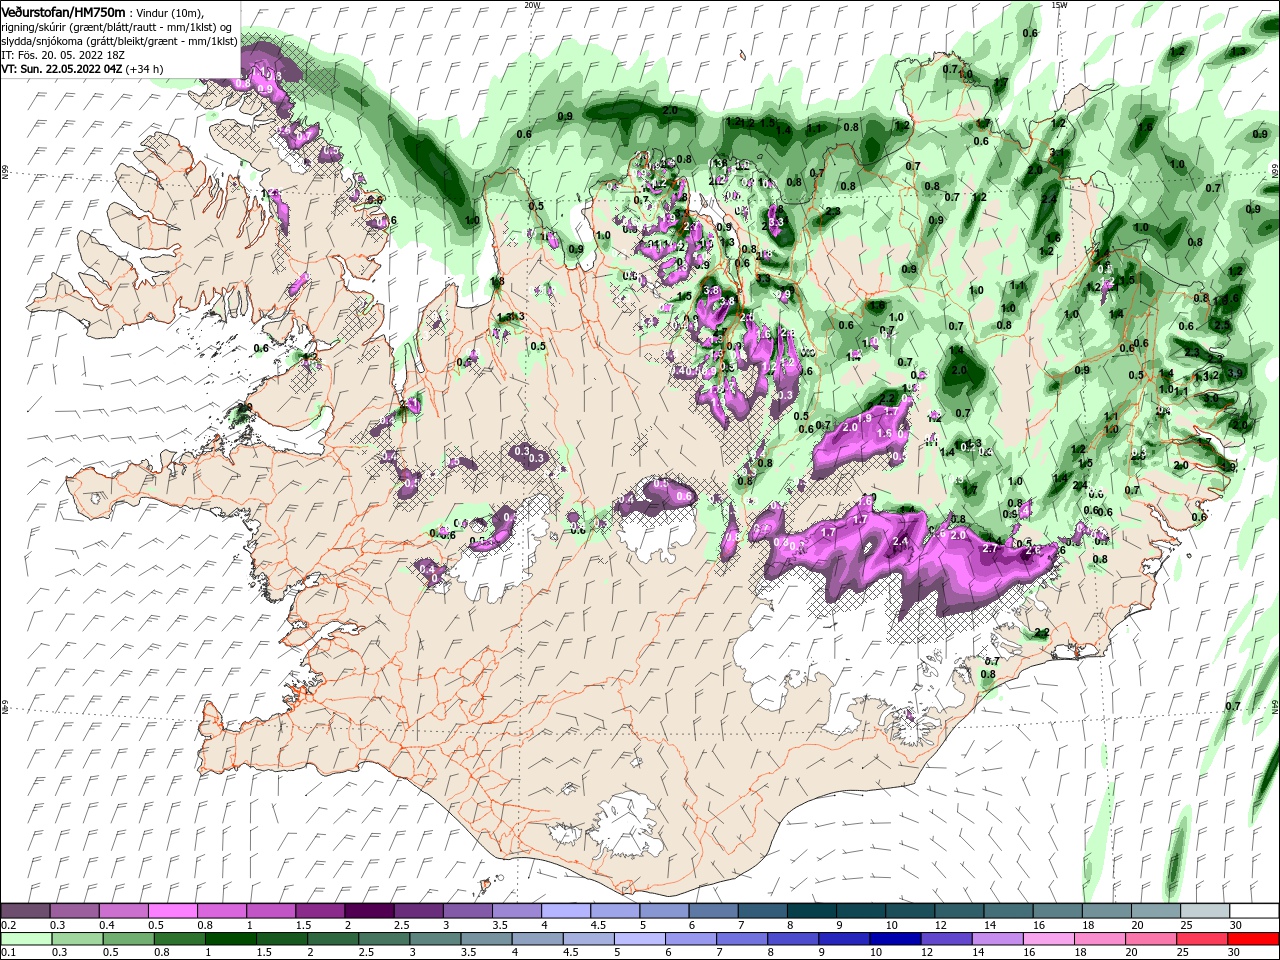Click the medium green 0.5 rain legend swatch
Image resolution: width=1280 pixels, height=960 pixels.
129,939
